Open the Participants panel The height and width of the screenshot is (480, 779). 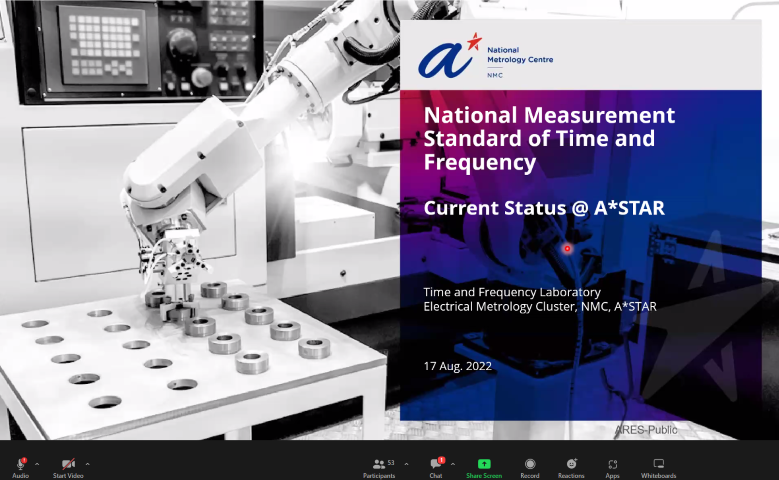click(378, 465)
